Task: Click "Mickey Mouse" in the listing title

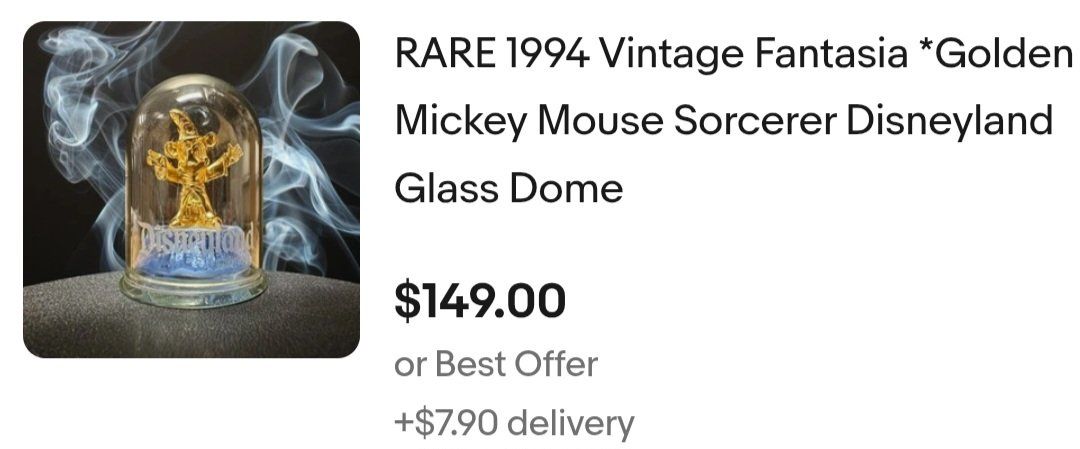Action: [529, 121]
